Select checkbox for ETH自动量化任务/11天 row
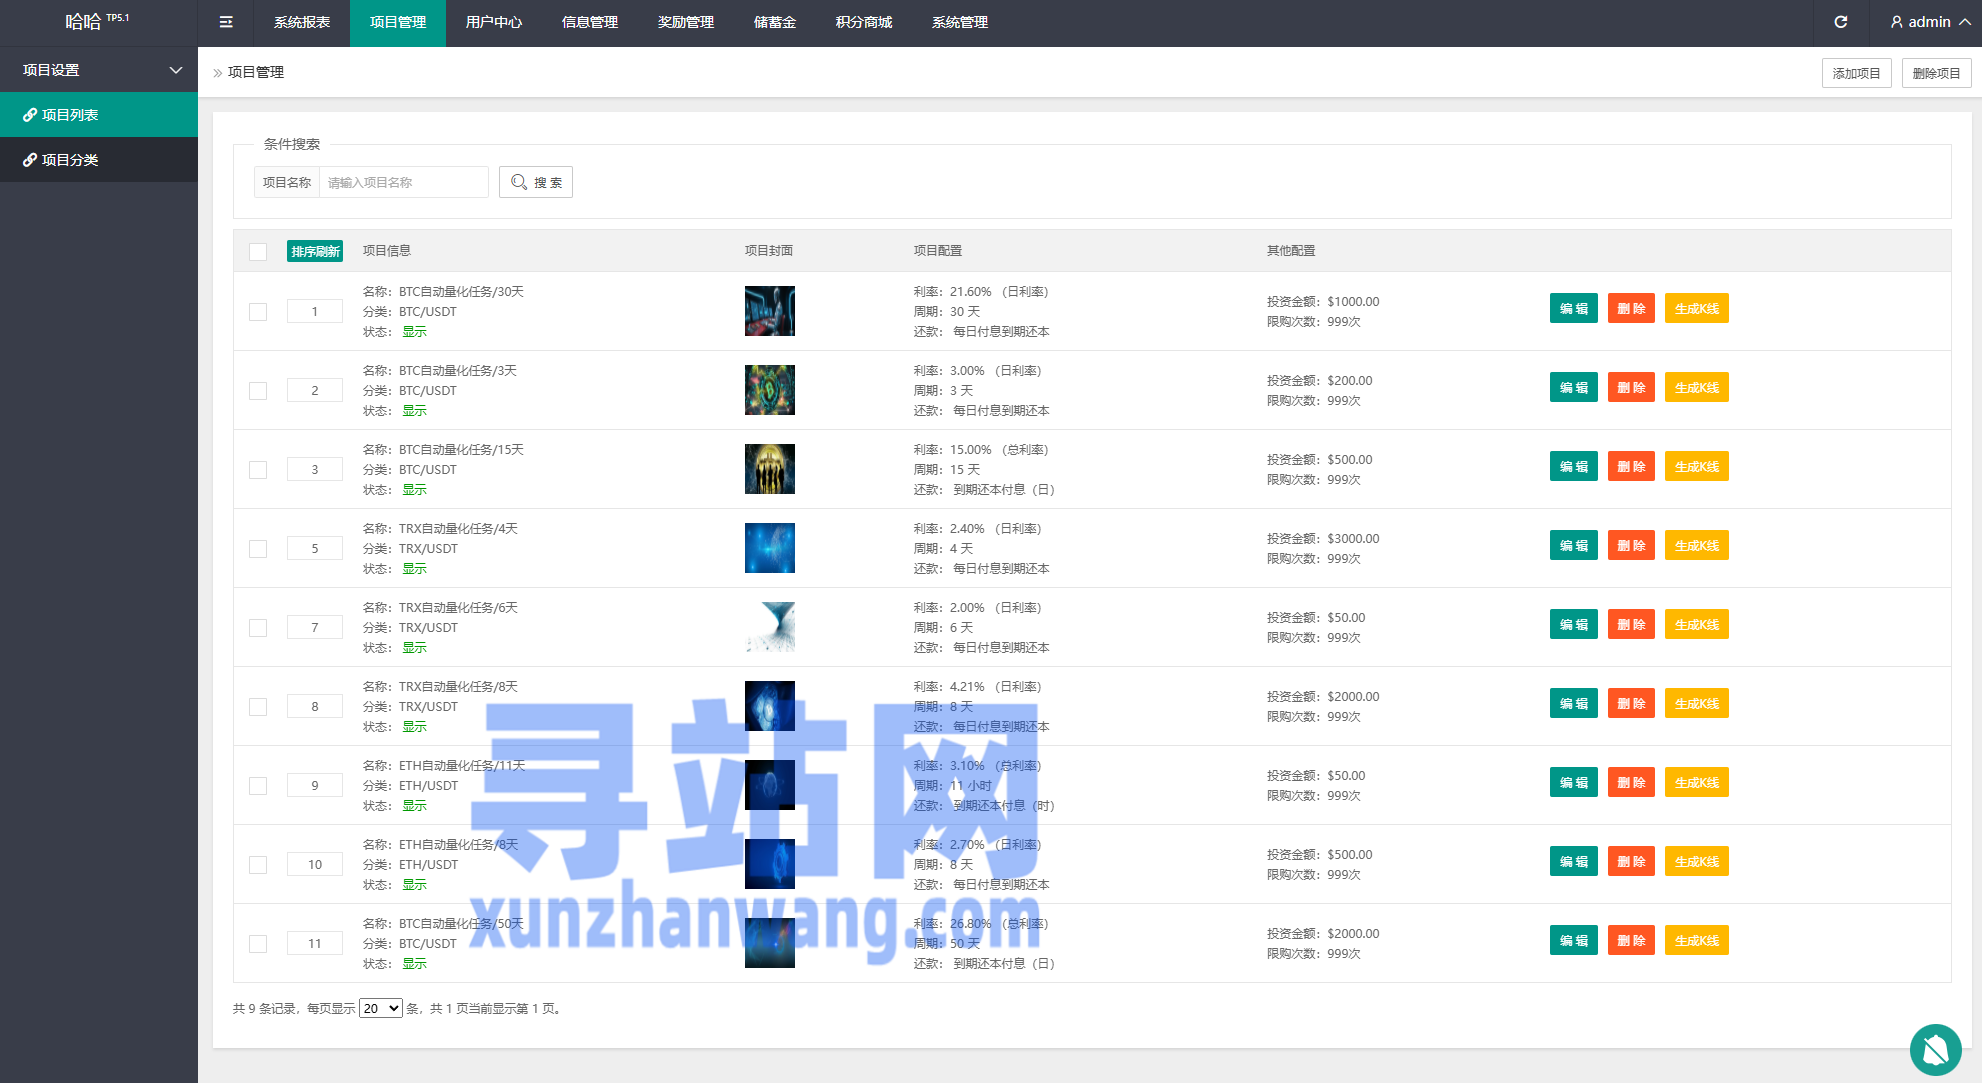 coord(258,786)
